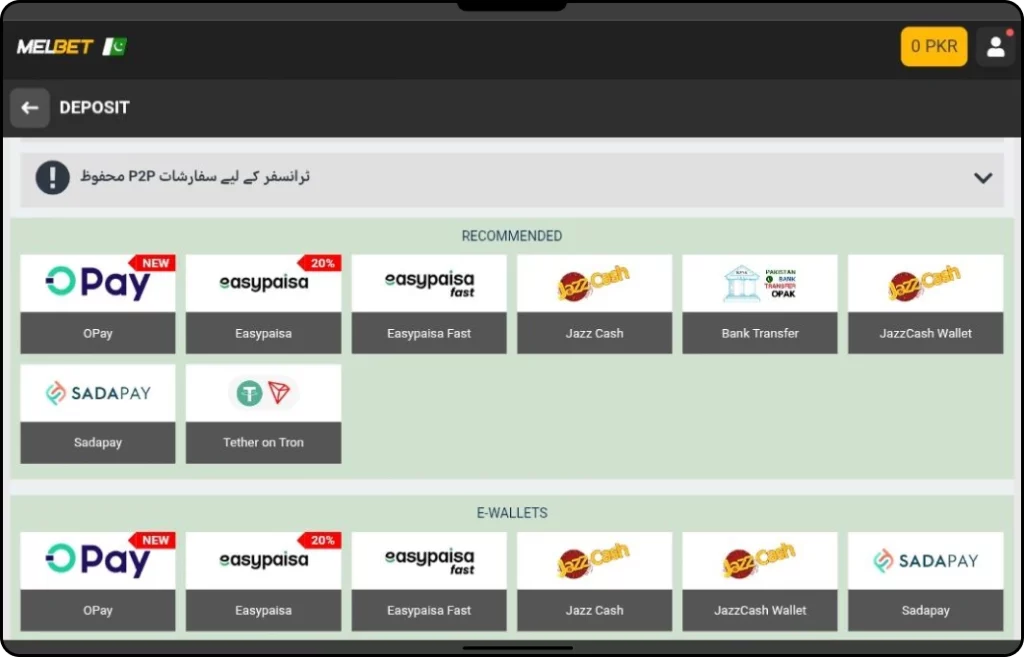Click OPay label in Recommended
This screenshot has height=657, width=1024.
(x=98, y=333)
